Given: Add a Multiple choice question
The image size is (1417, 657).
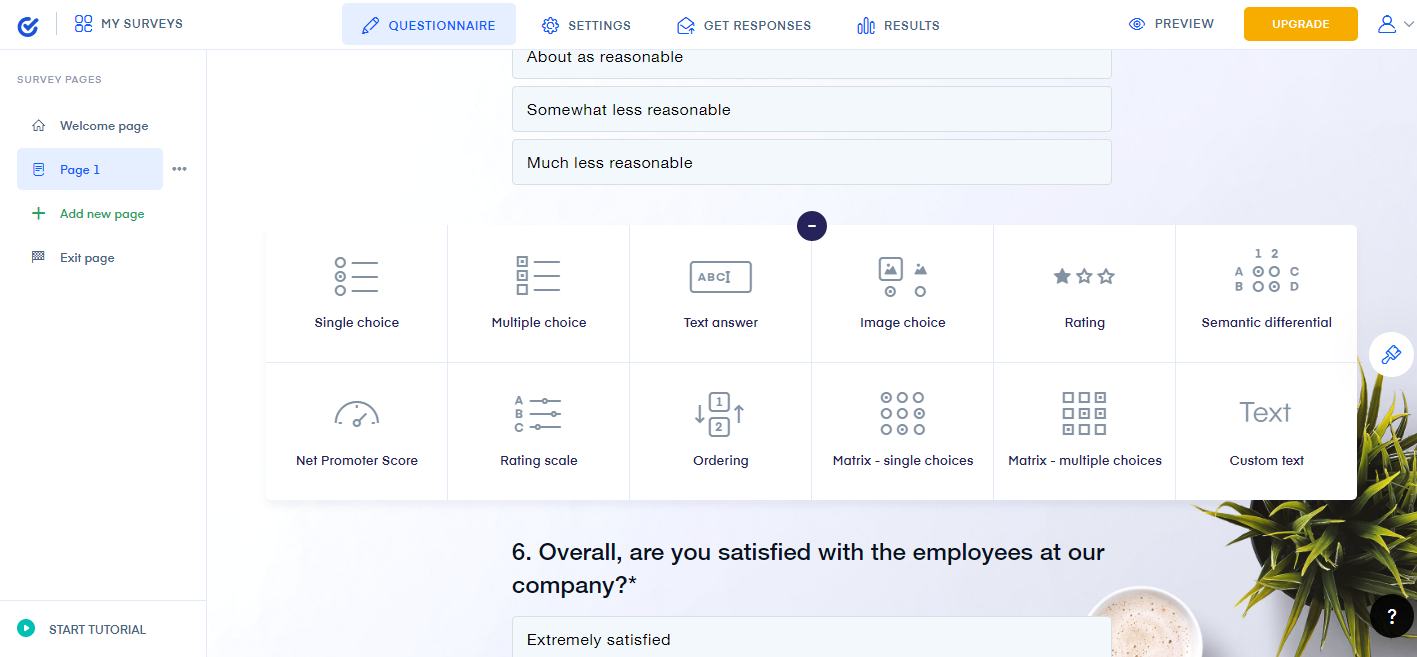Looking at the screenshot, I should (538, 294).
